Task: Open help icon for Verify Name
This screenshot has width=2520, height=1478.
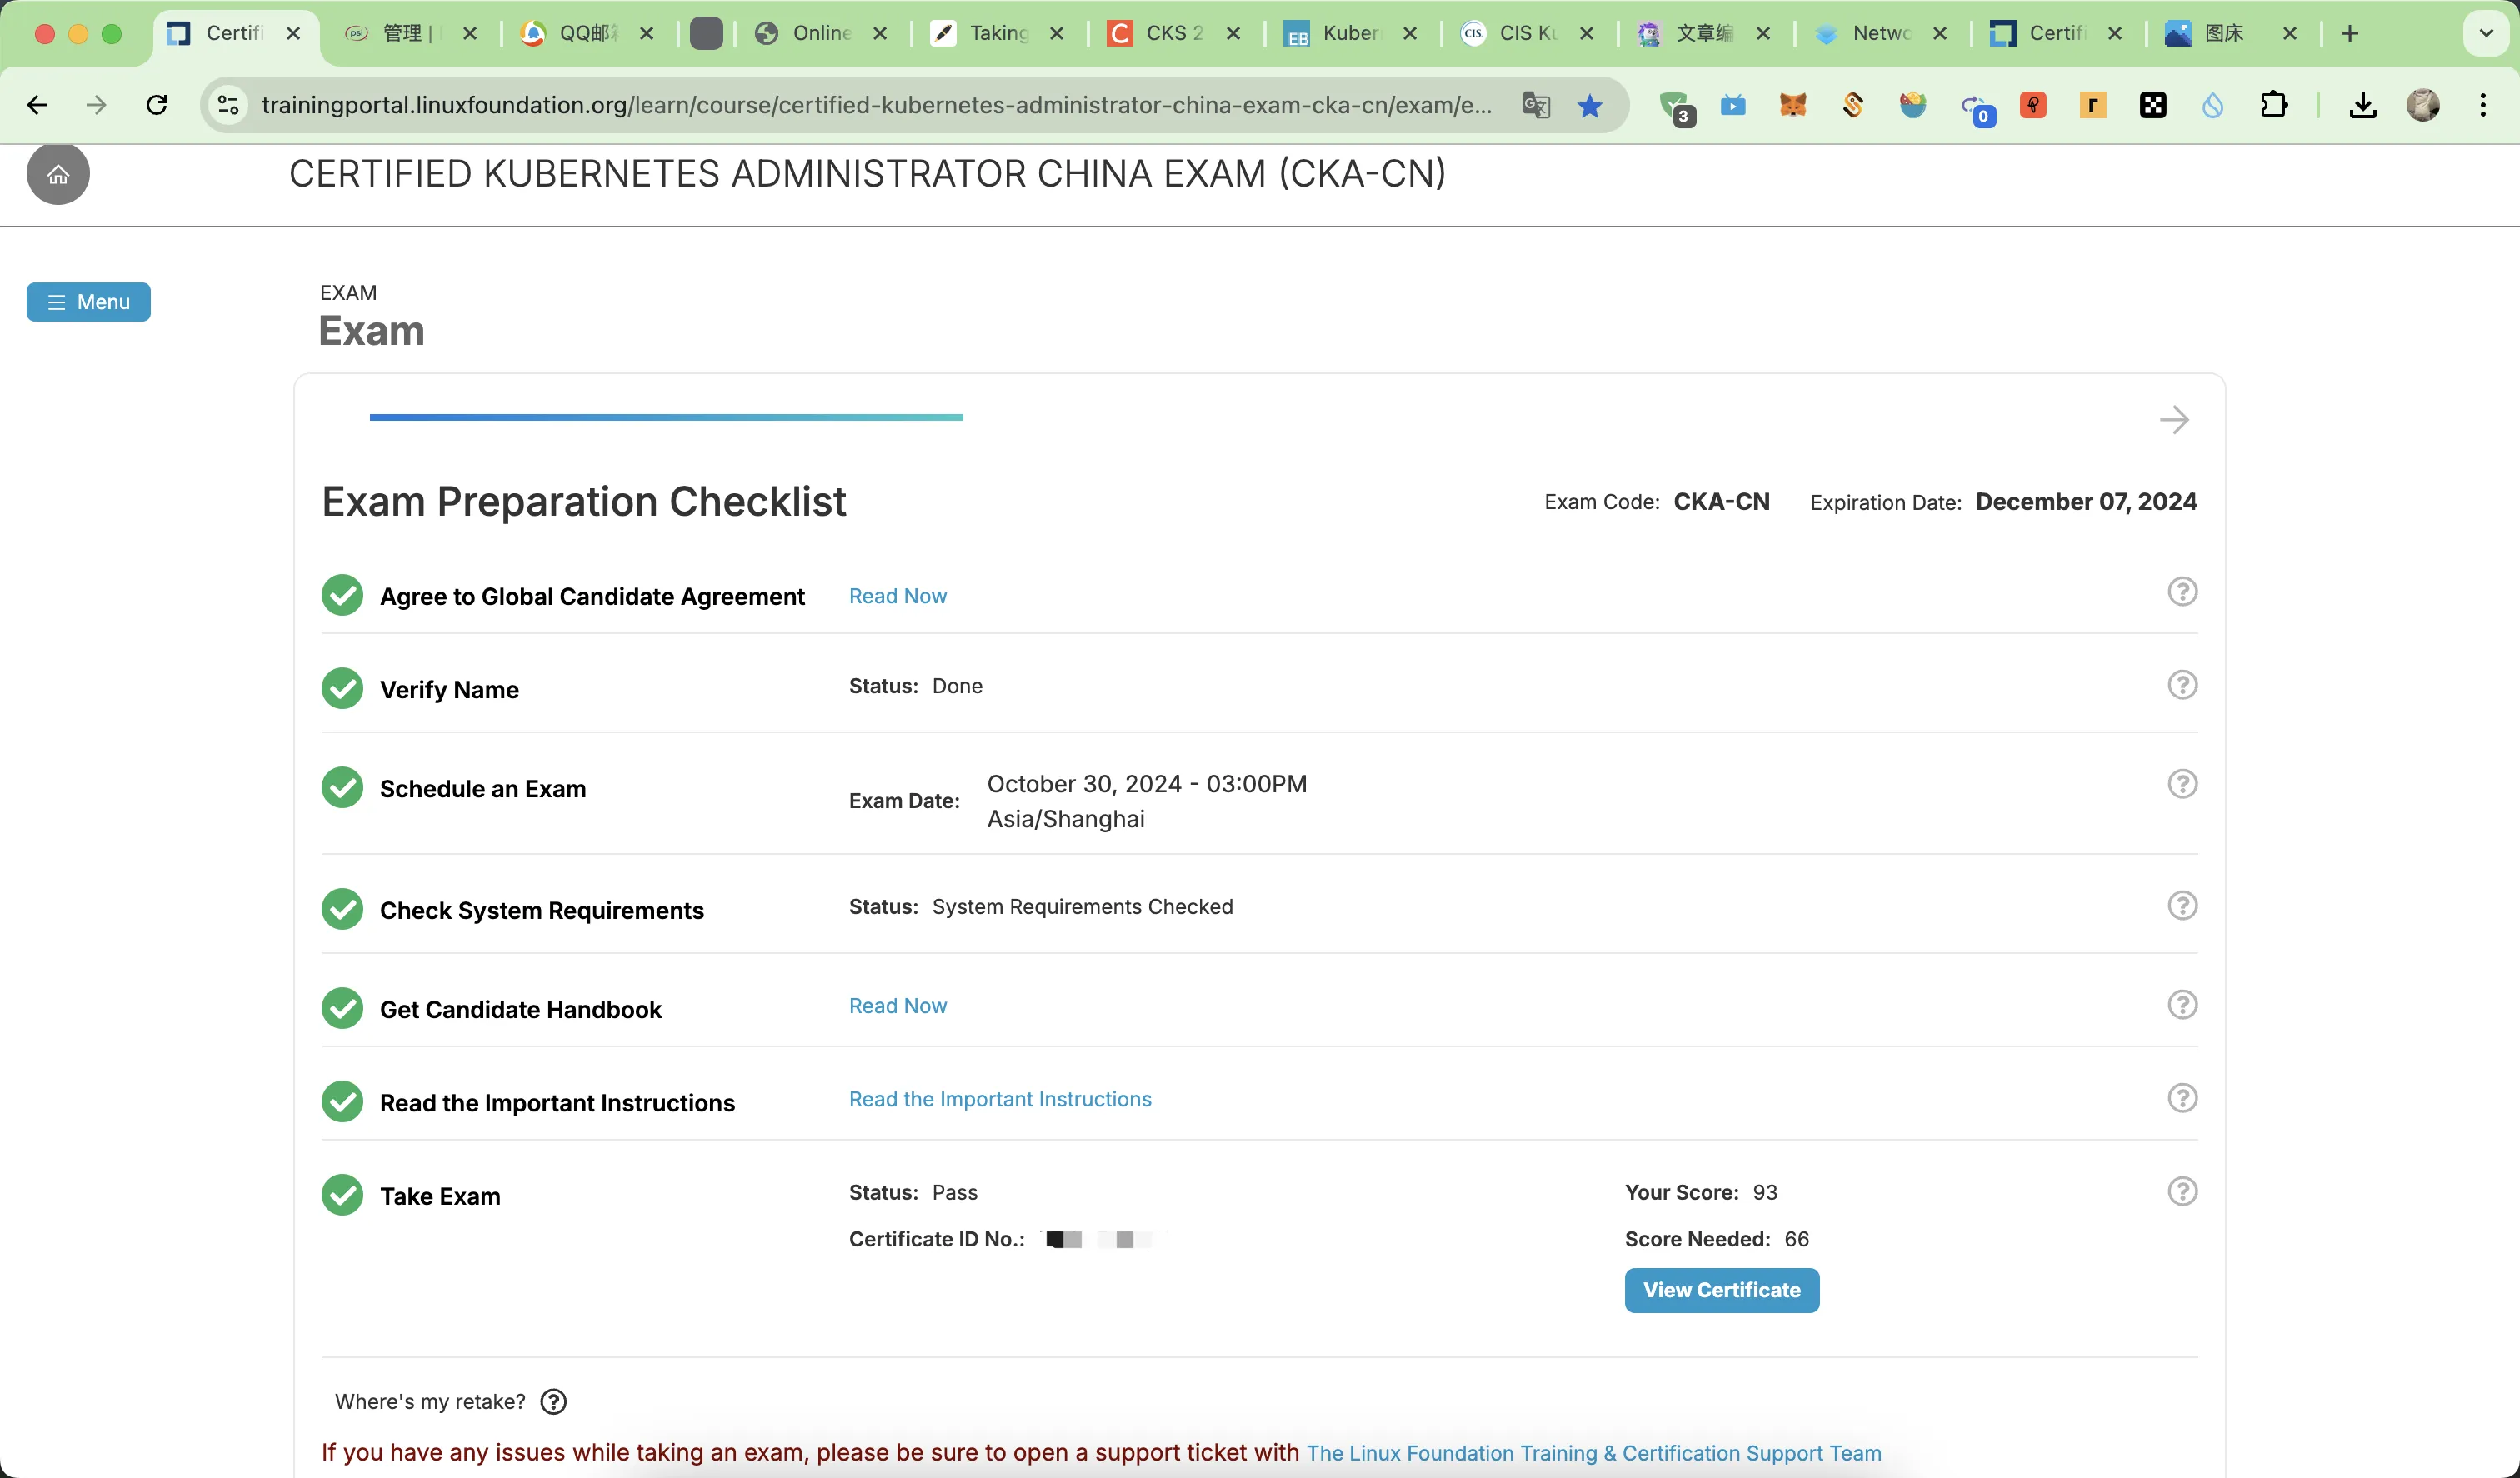Action: [x=2182, y=685]
